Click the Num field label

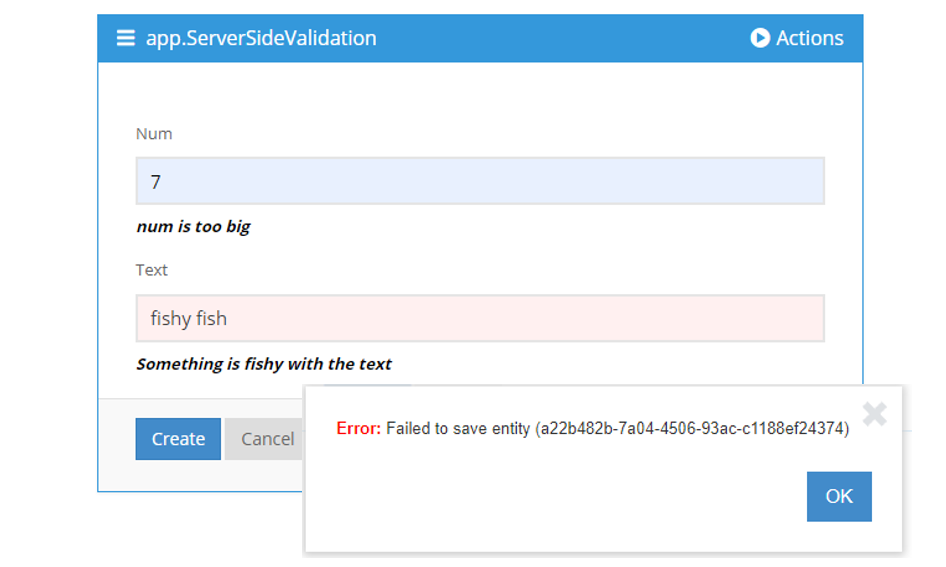click(154, 134)
